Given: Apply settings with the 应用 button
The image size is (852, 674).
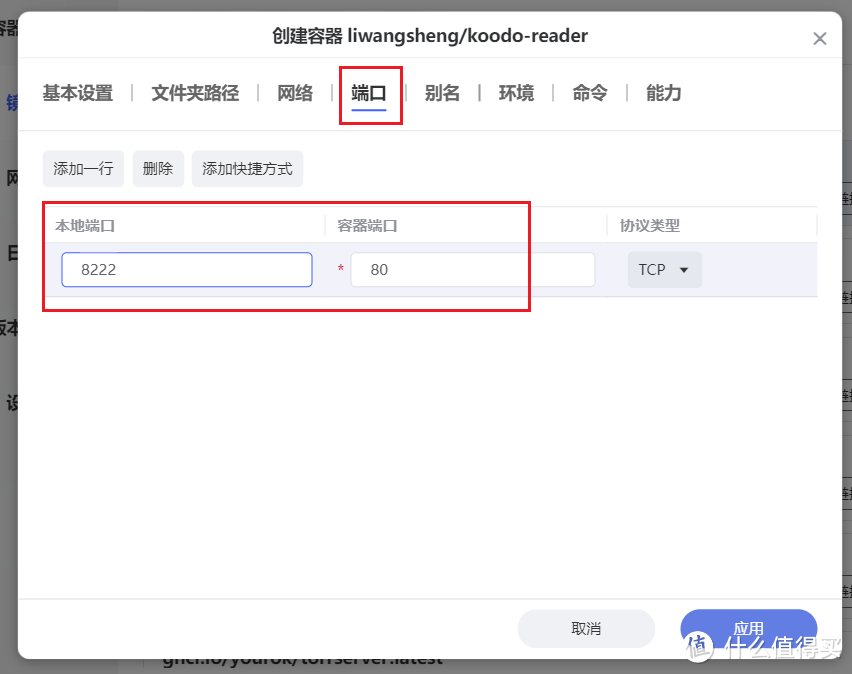Looking at the screenshot, I should click(x=748, y=627).
